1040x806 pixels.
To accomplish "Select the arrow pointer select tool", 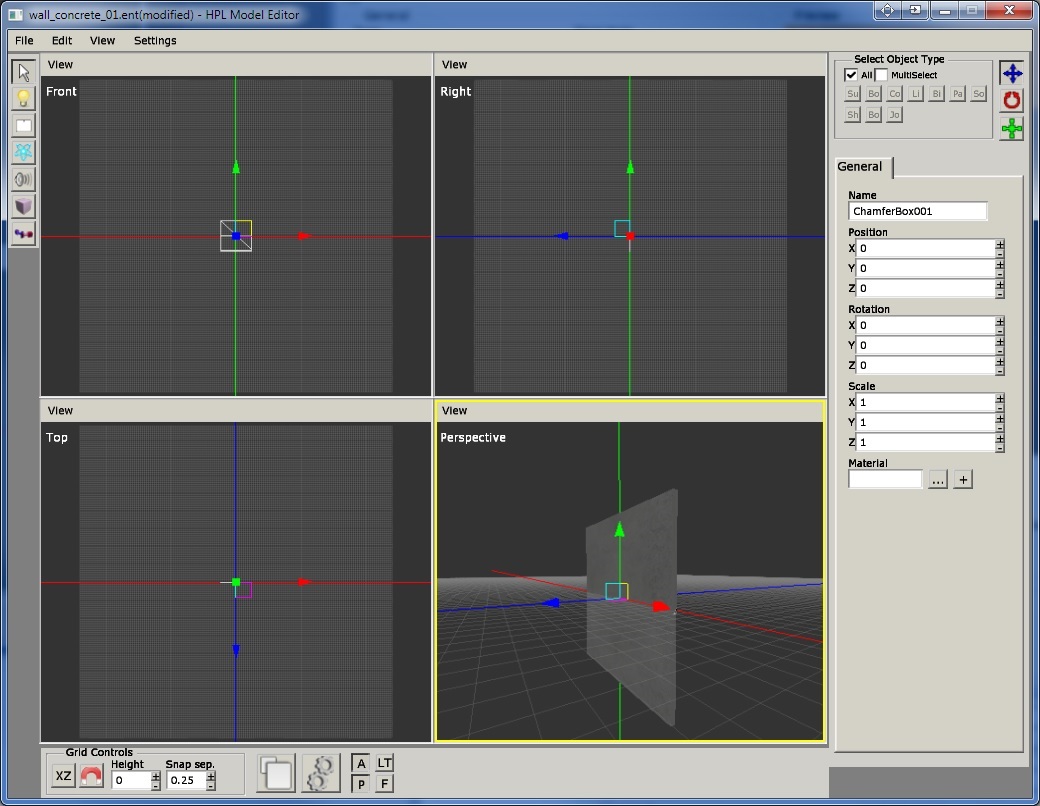I will pyautogui.click(x=24, y=72).
